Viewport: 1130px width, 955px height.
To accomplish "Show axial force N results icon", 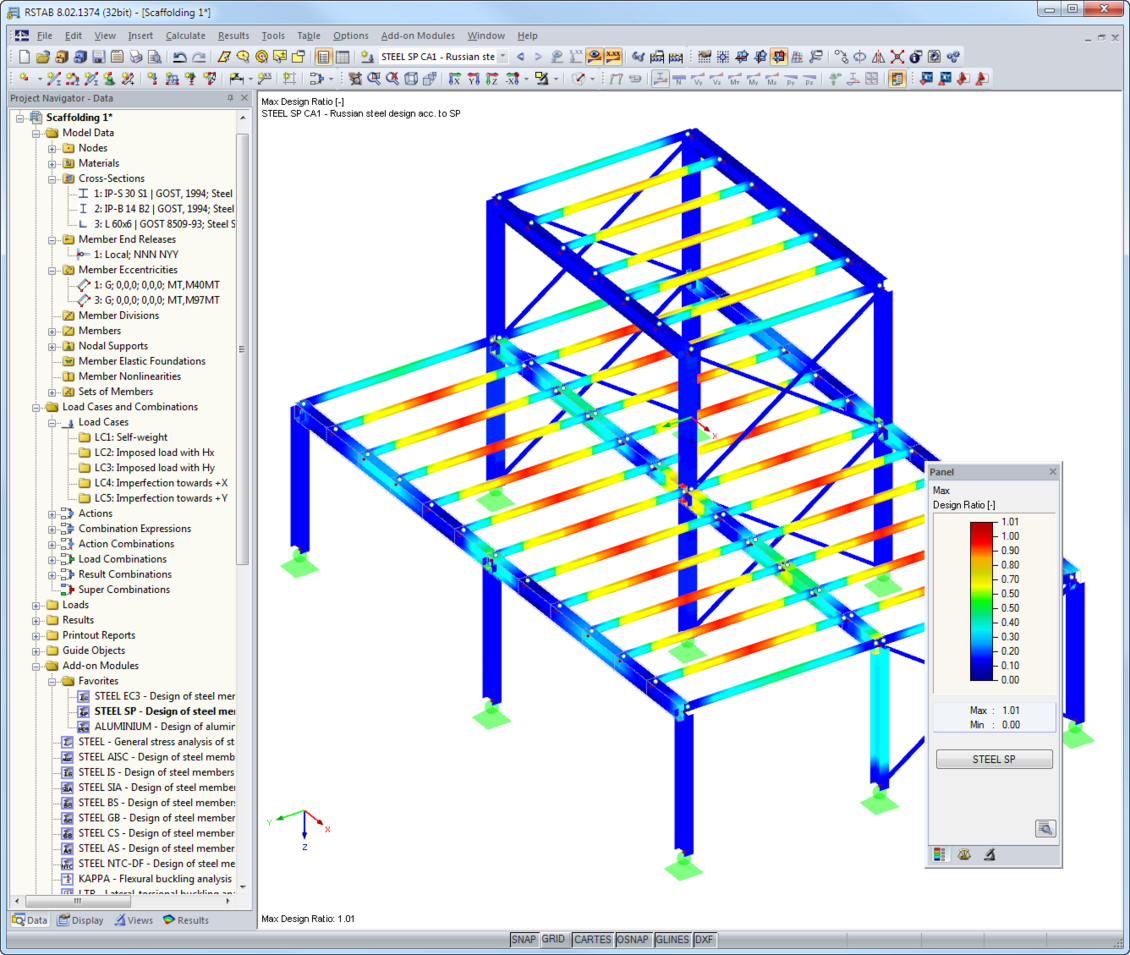I will coord(679,79).
